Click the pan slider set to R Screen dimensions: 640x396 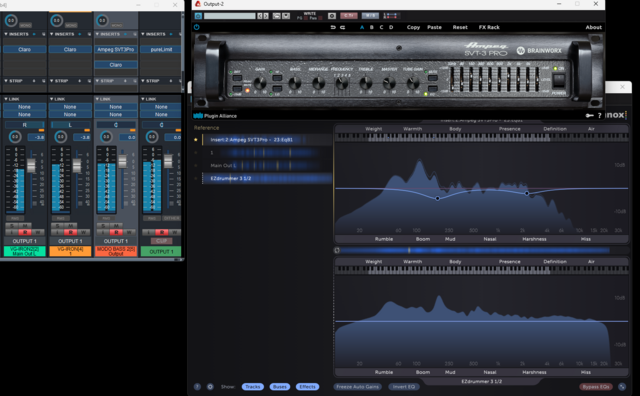[24, 125]
